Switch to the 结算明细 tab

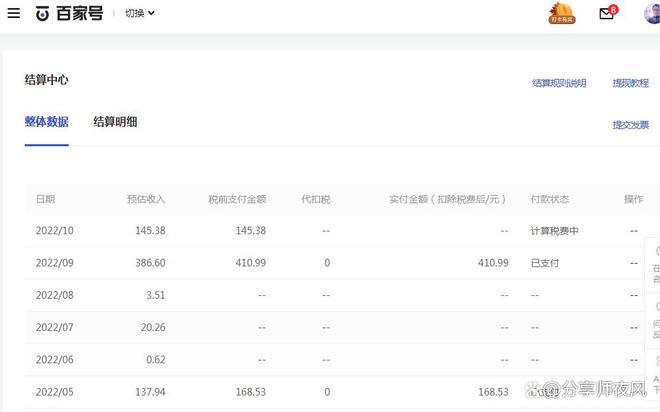[x=115, y=122]
